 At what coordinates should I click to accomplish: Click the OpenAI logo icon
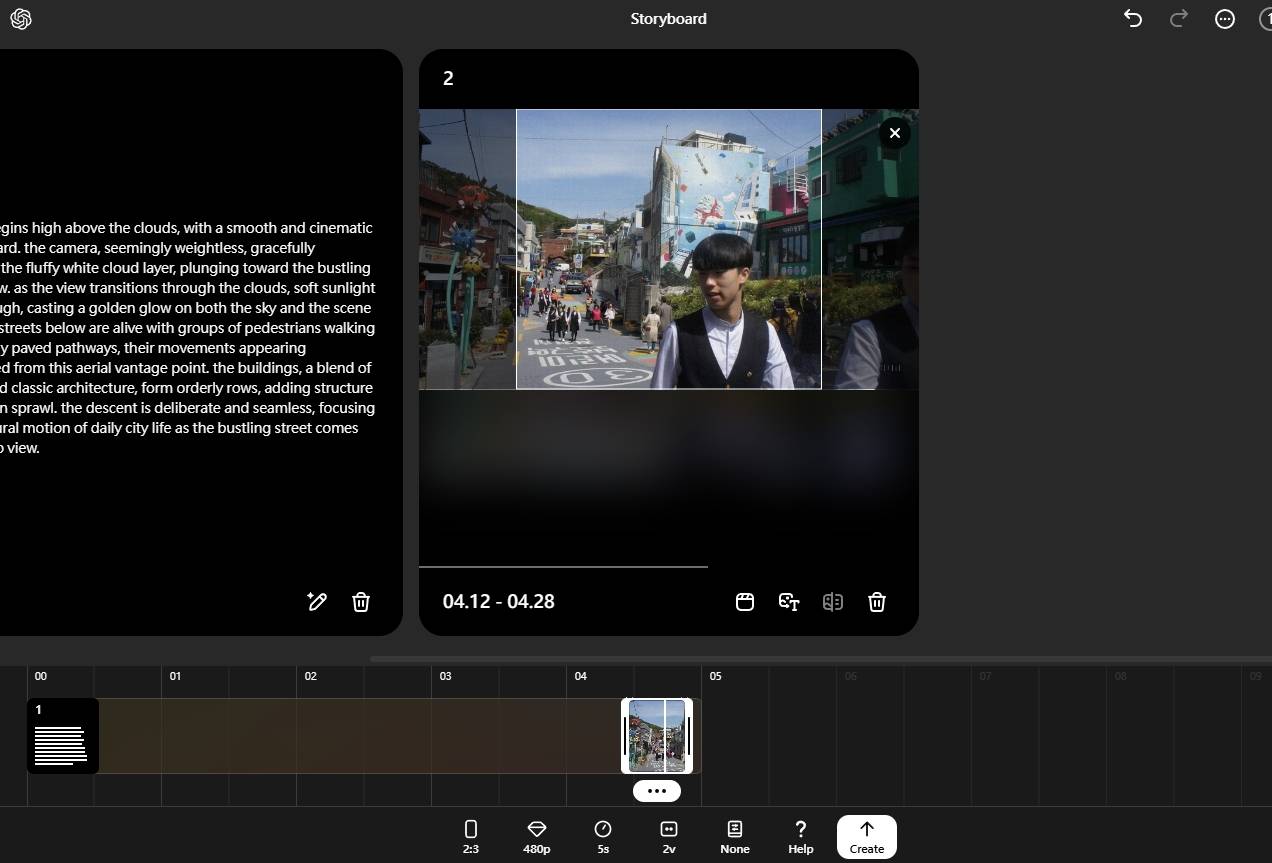(20, 19)
